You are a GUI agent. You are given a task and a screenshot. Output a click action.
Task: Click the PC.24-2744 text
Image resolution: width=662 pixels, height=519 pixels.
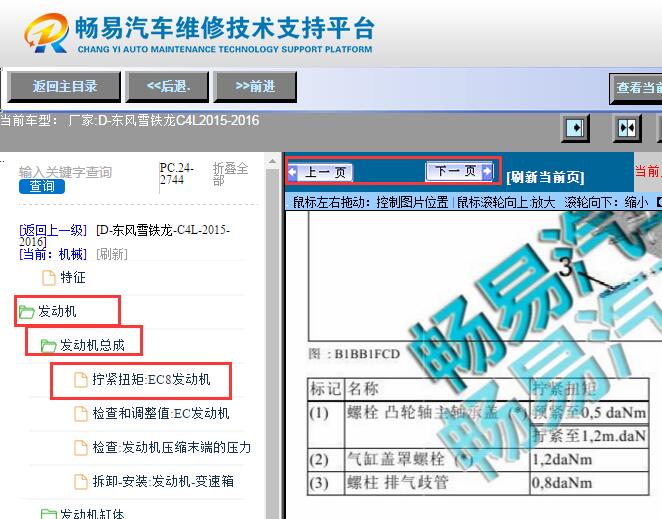coord(176,174)
